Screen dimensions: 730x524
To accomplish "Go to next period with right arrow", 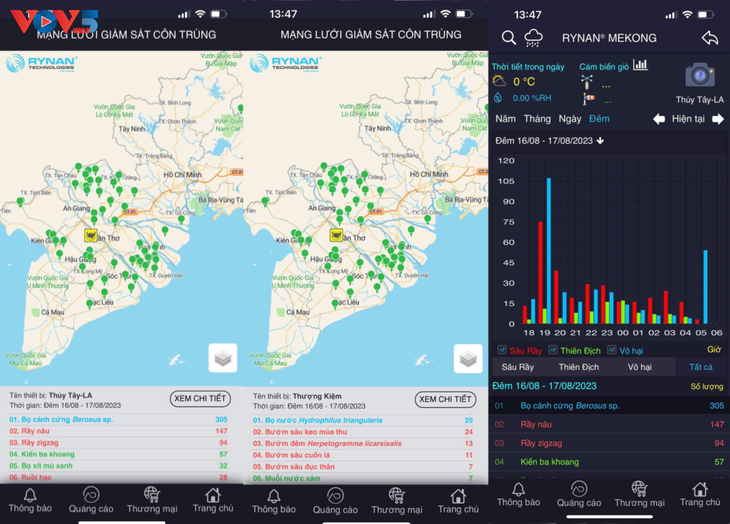I will click(717, 119).
